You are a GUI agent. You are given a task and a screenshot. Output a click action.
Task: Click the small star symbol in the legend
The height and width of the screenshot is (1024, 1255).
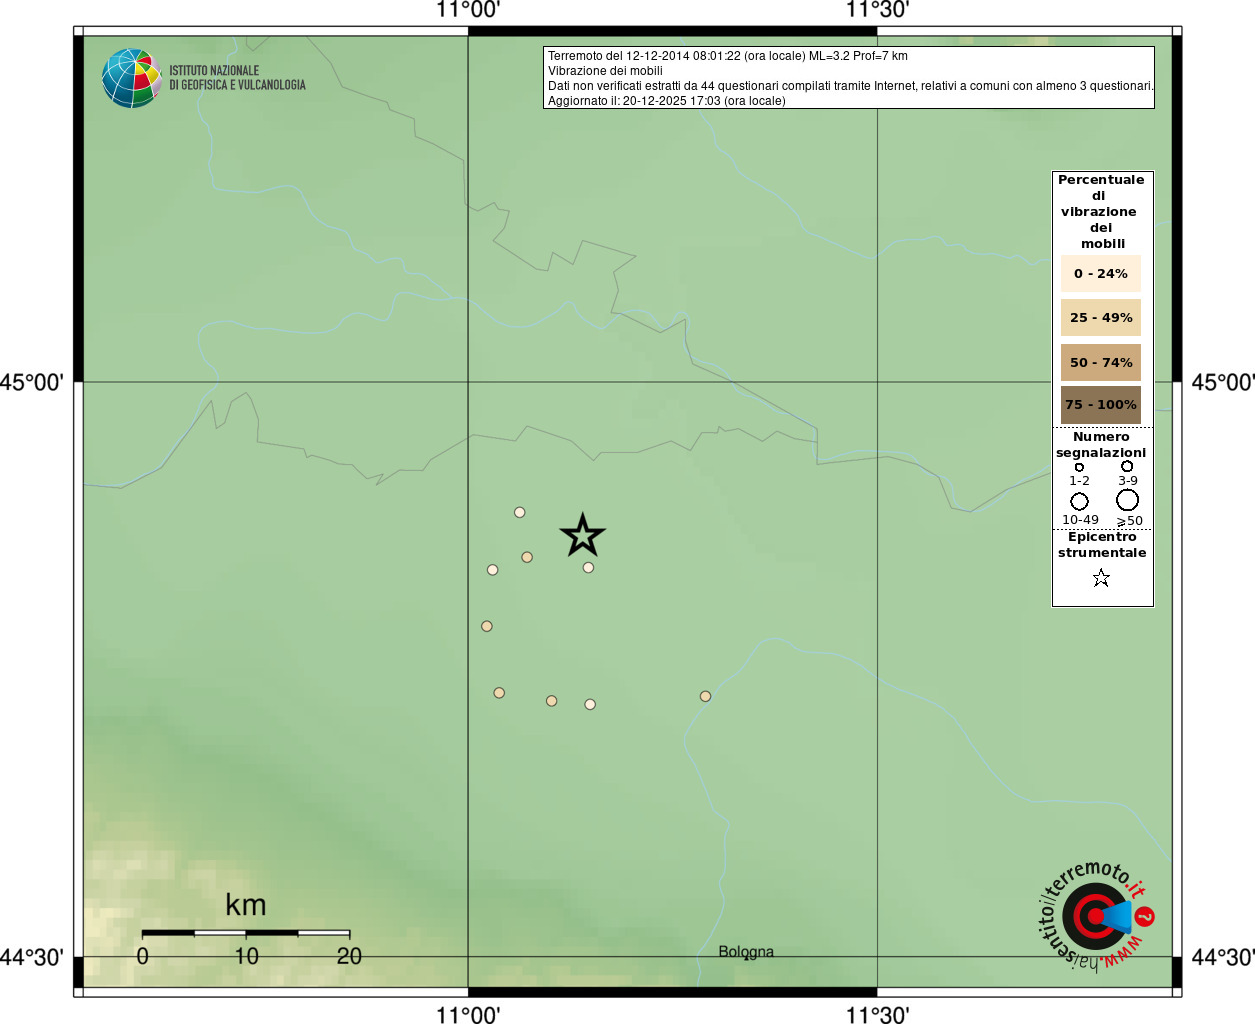(x=1101, y=578)
